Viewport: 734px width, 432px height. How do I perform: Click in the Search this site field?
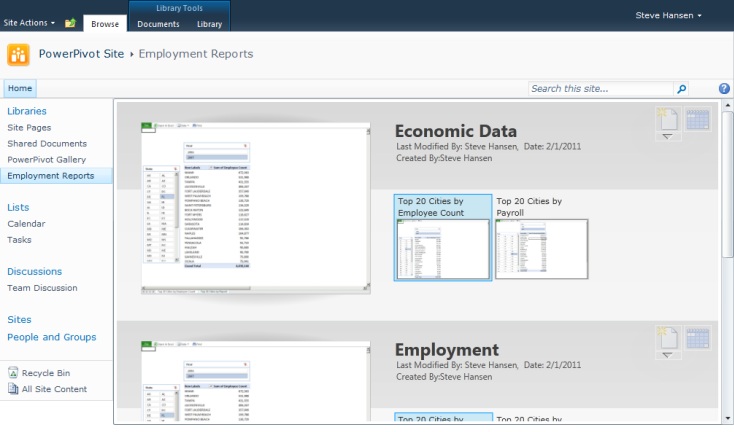coord(601,88)
